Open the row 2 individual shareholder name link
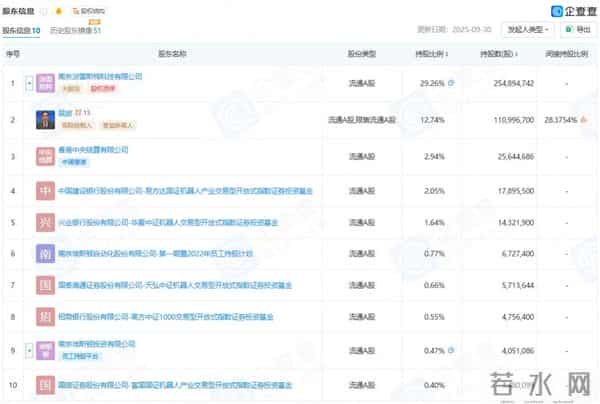The image size is (600, 404). (65, 112)
